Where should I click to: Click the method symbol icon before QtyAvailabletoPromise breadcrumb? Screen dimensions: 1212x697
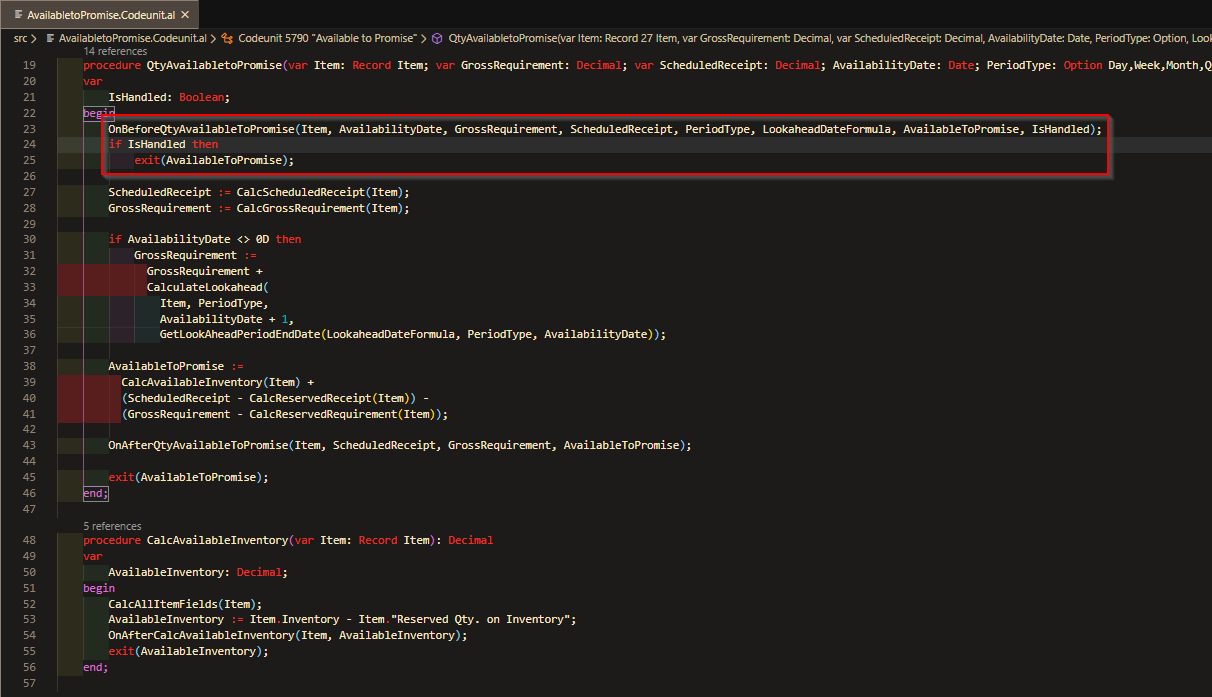click(436, 37)
